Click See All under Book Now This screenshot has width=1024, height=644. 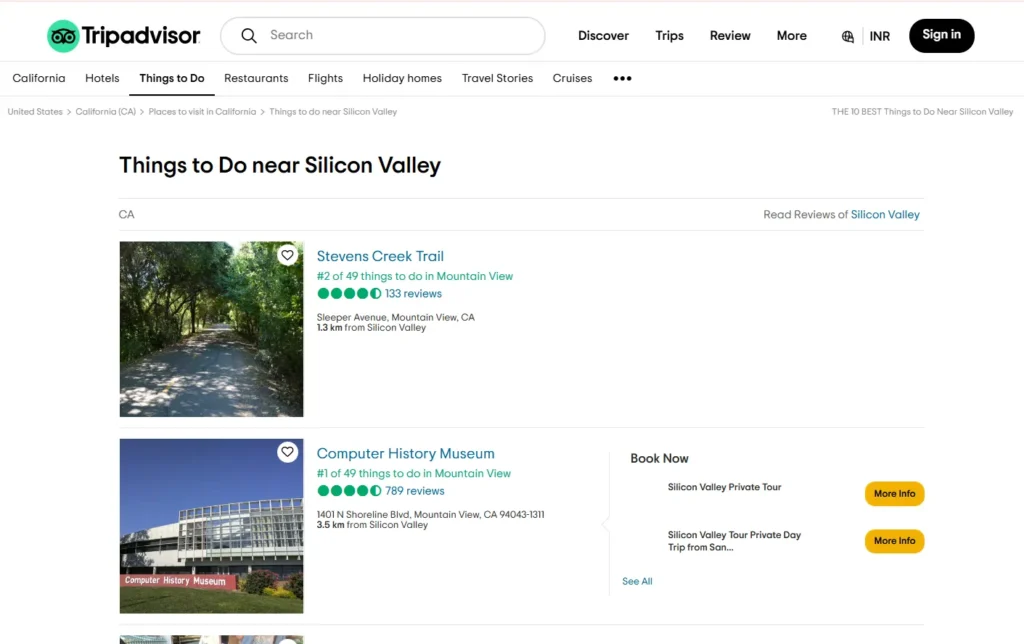point(637,581)
